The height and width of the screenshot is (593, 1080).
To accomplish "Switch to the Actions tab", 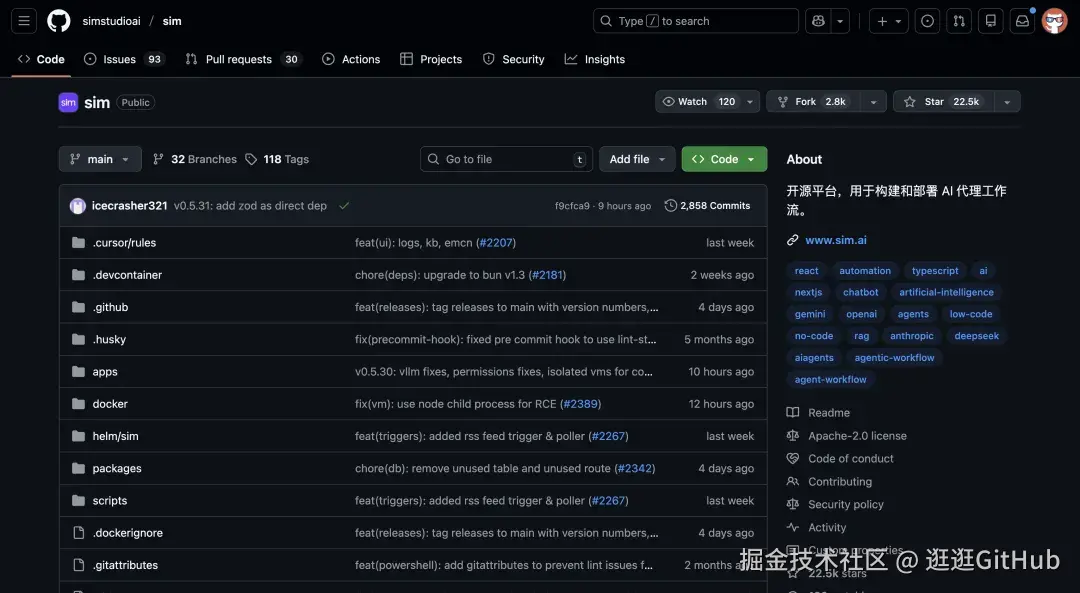I will coord(351,59).
